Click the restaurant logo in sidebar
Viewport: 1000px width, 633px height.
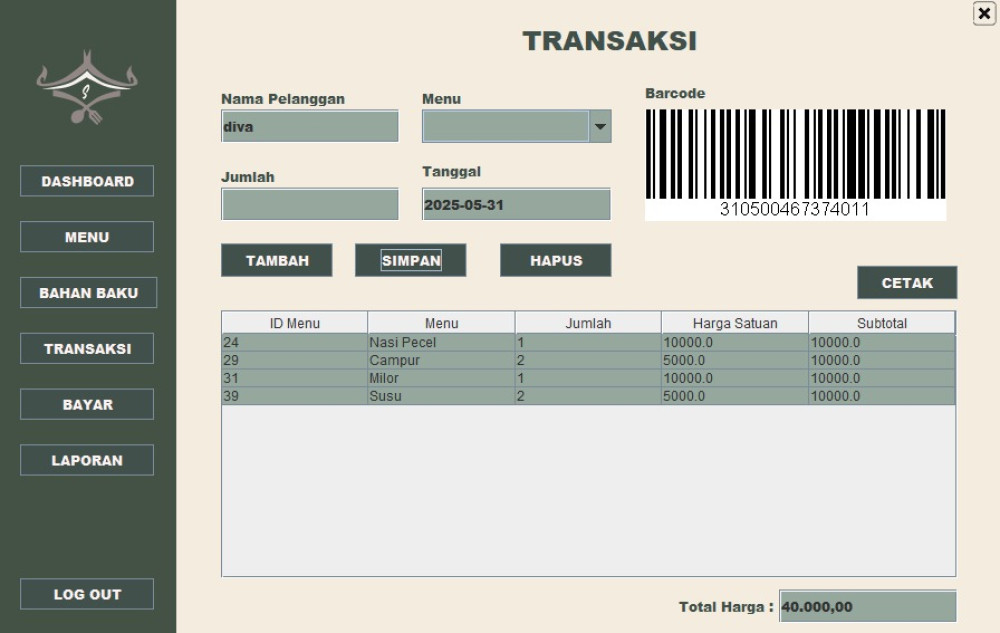pyautogui.click(x=87, y=87)
